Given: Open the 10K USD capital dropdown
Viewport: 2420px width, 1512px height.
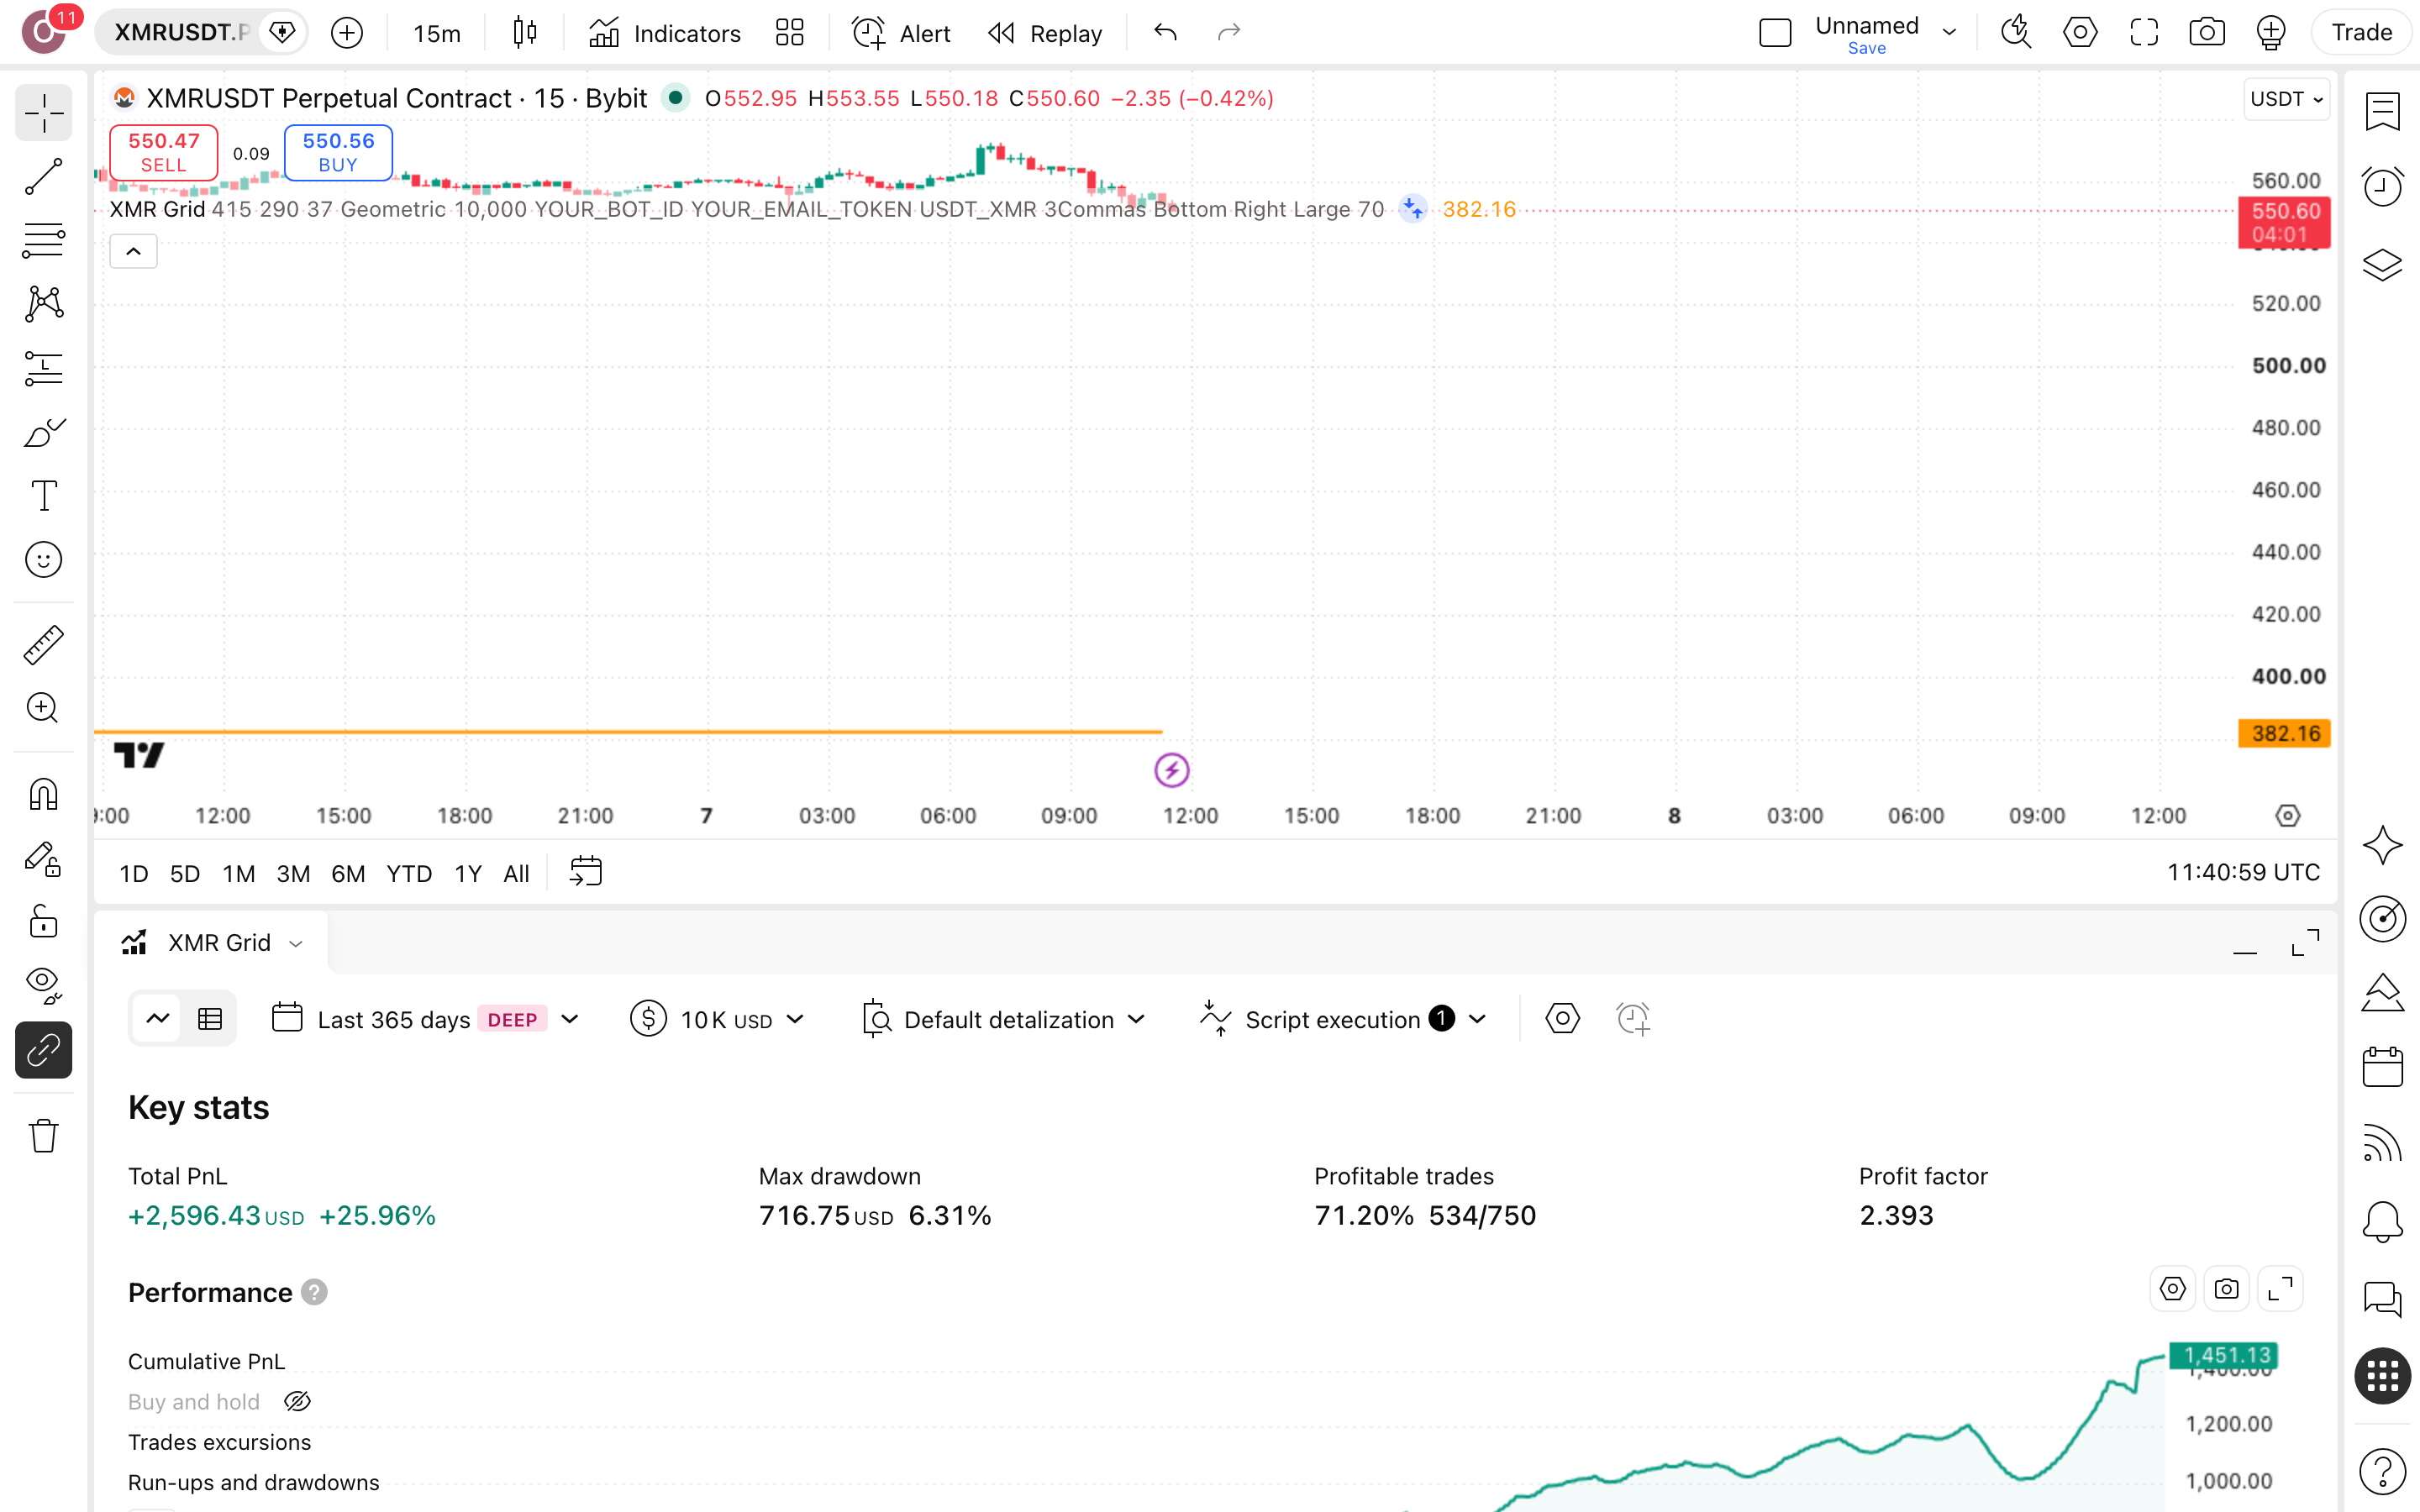Looking at the screenshot, I should point(718,1019).
